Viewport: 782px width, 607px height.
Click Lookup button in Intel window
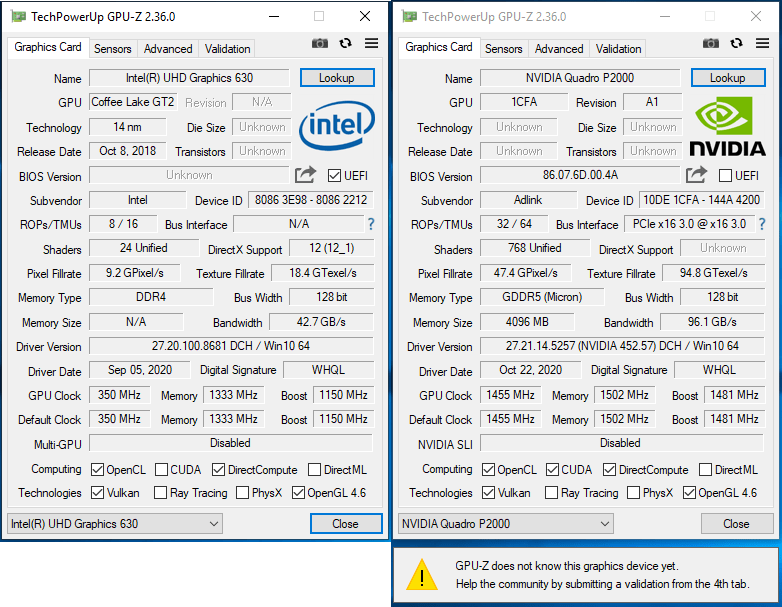(x=337, y=78)
